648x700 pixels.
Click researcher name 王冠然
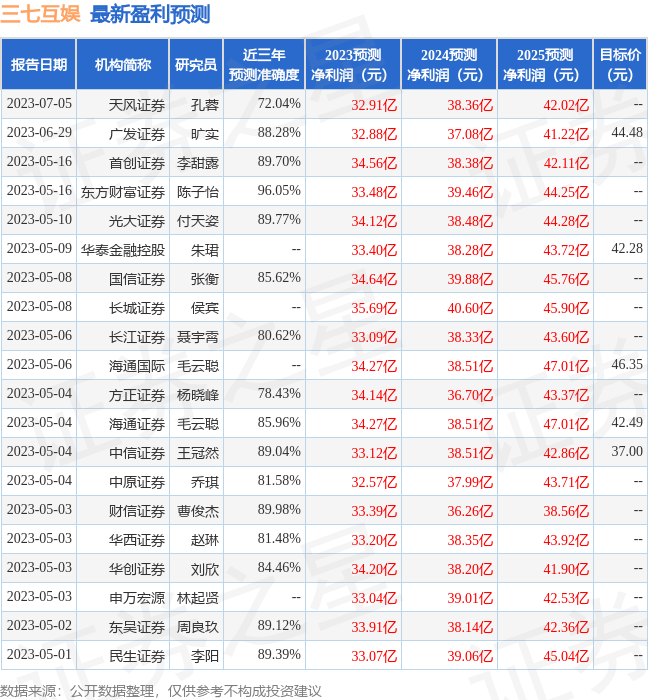(x=198, y=453)
